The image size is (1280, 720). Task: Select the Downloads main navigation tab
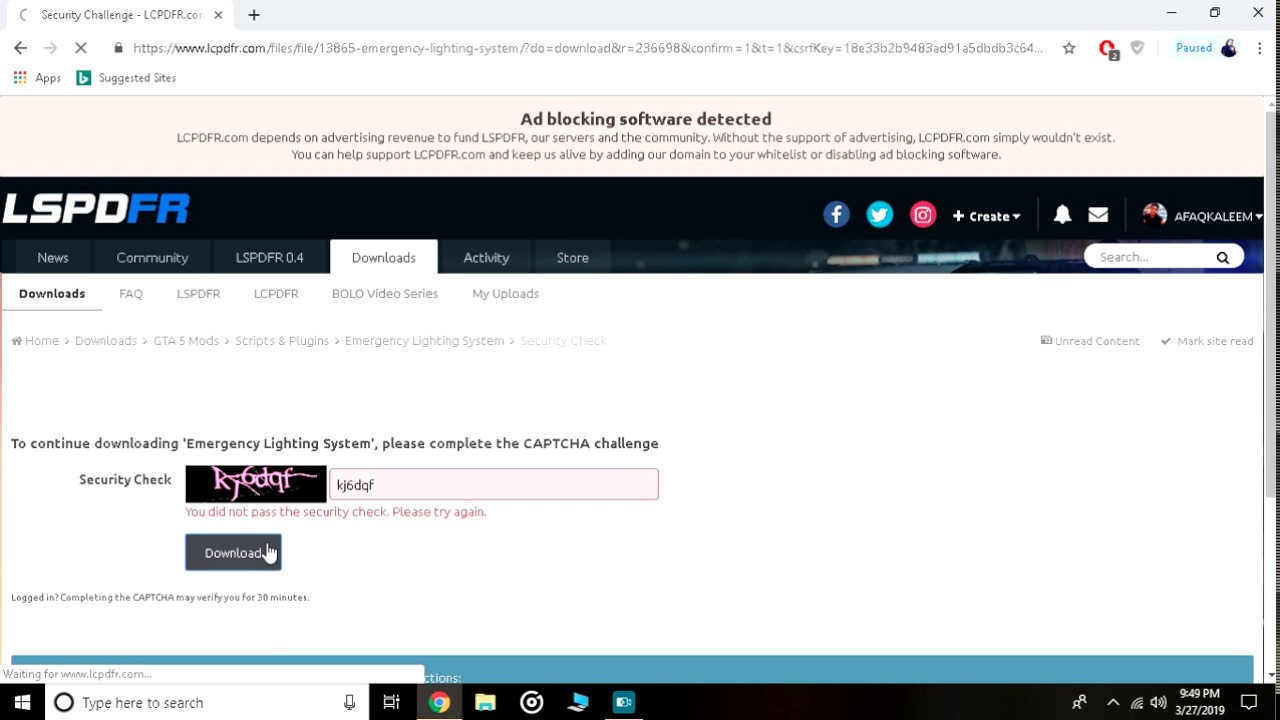[384, 258]
